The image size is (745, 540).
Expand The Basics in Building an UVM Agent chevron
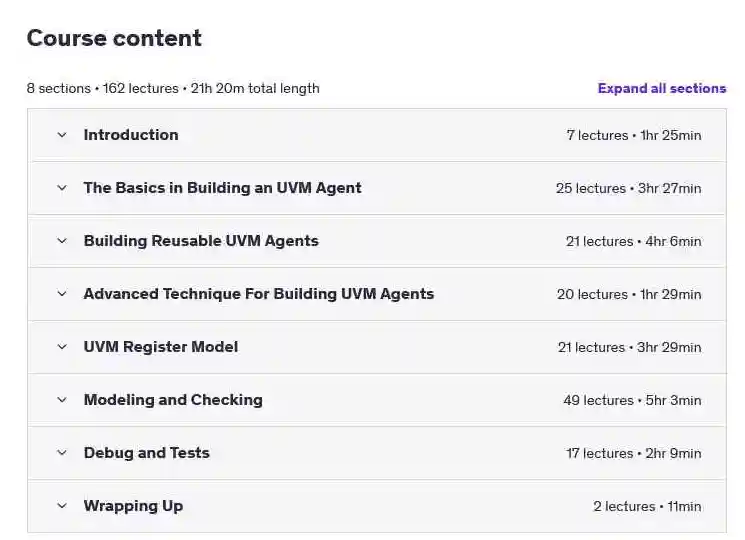pos(62,188)
